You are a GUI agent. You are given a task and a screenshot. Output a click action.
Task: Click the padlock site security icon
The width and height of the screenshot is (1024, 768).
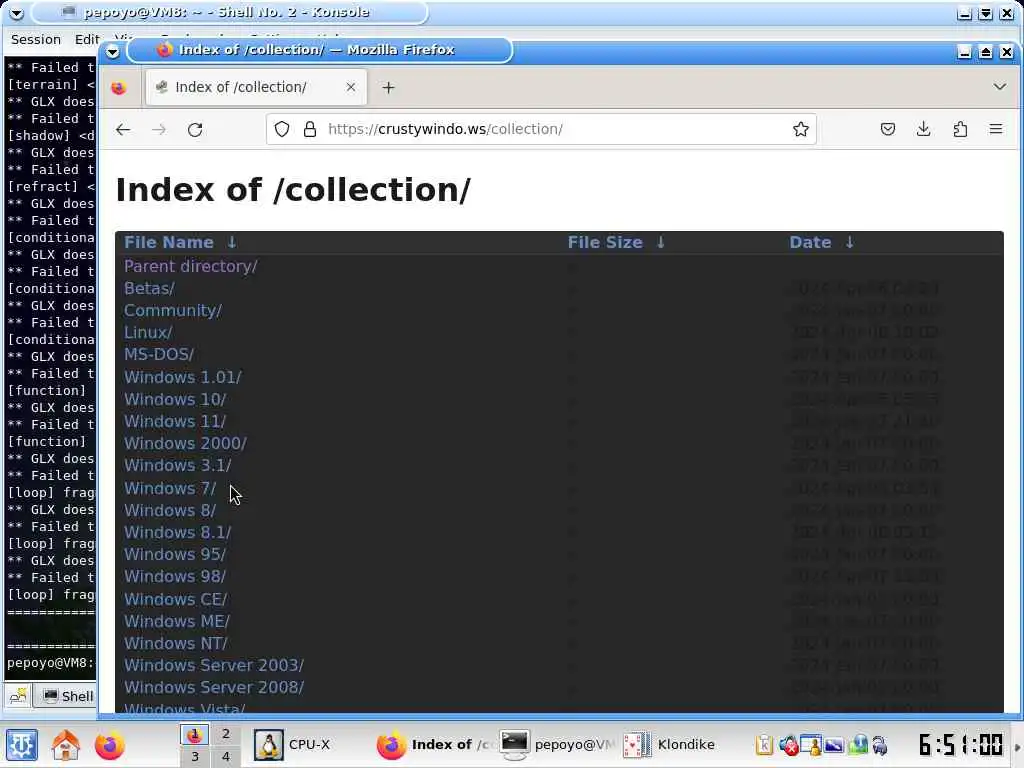click(x=310, y=129)
